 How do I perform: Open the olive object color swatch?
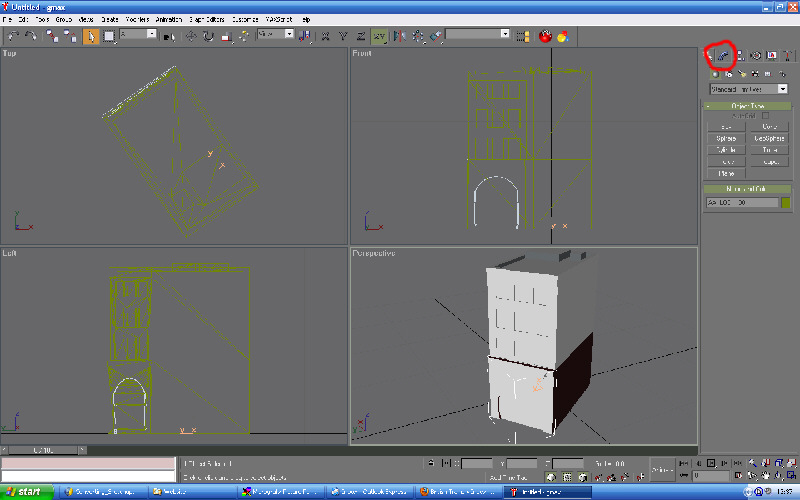coord(786,203)
